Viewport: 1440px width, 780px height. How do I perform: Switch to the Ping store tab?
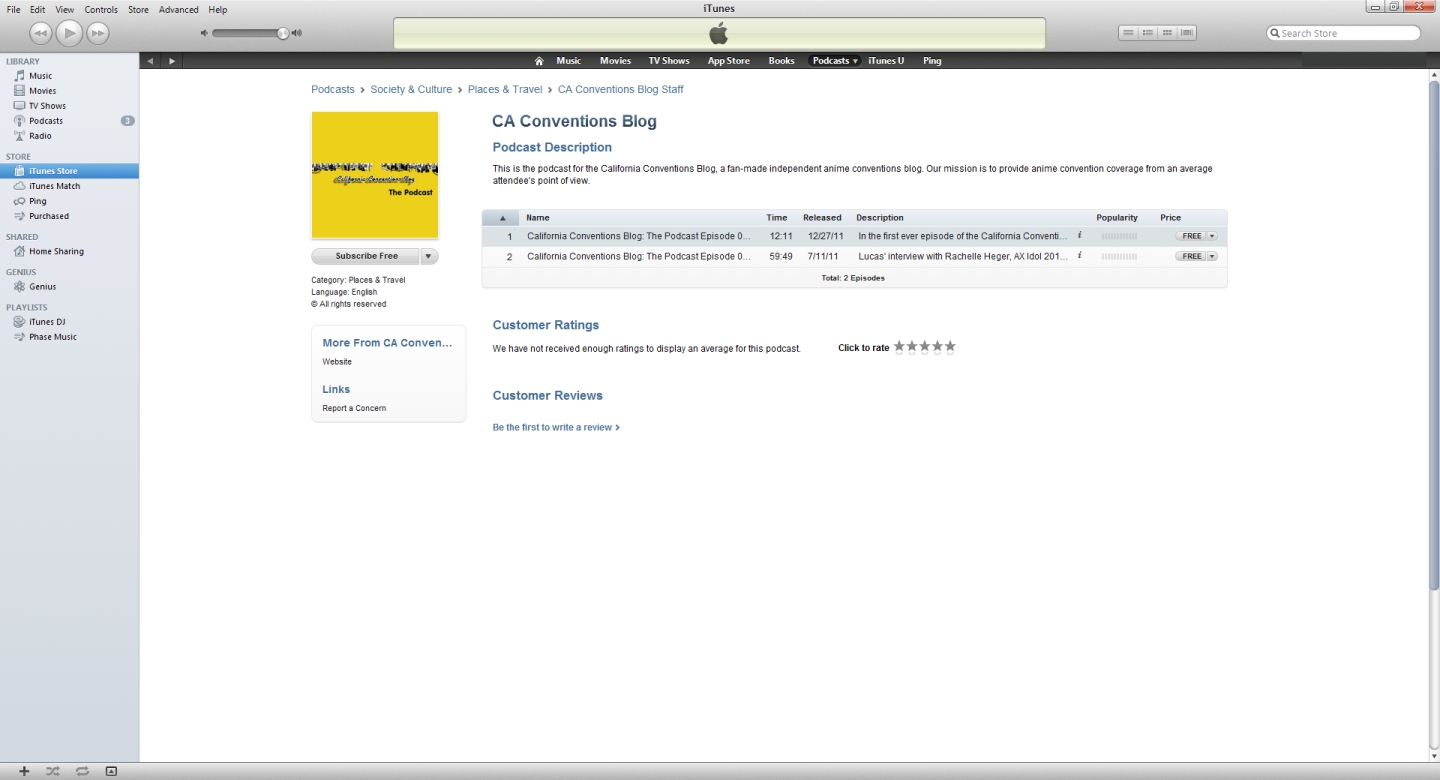click(932, 61)
